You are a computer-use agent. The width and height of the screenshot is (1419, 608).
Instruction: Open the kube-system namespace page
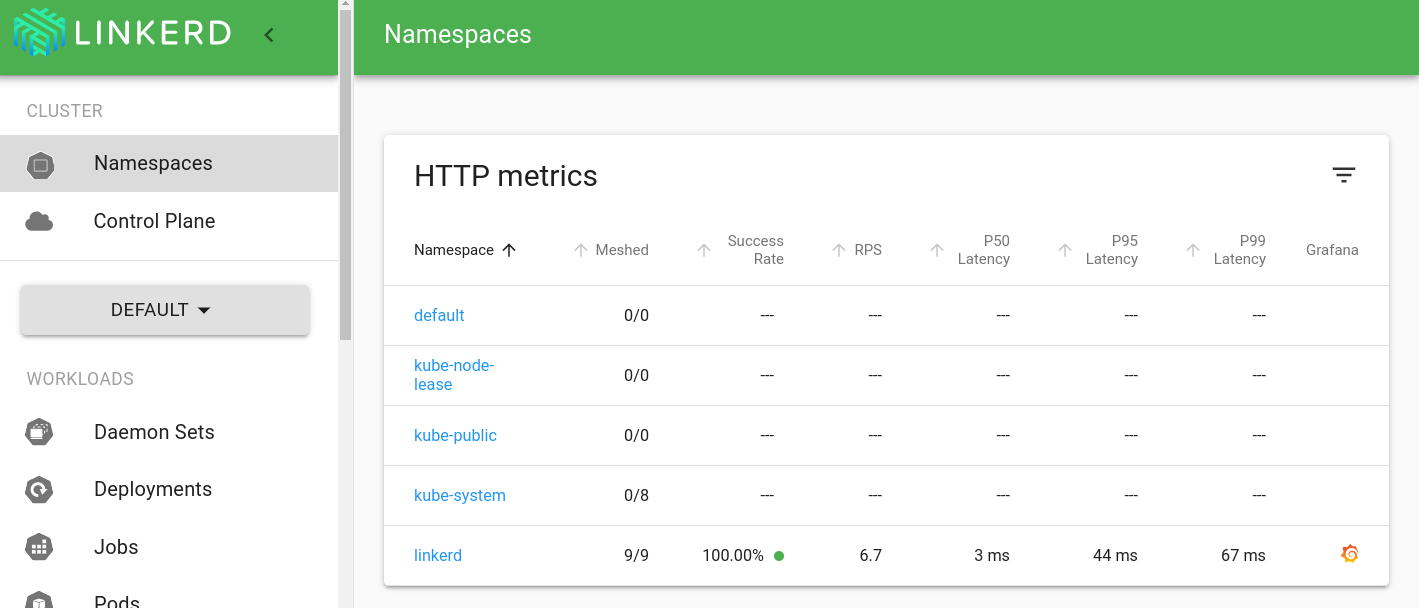(459, 495)
